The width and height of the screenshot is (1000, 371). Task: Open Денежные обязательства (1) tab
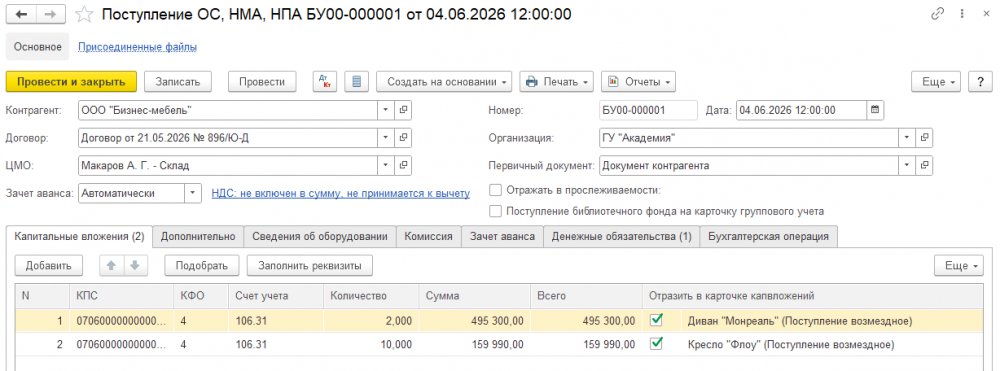[622, 236]
